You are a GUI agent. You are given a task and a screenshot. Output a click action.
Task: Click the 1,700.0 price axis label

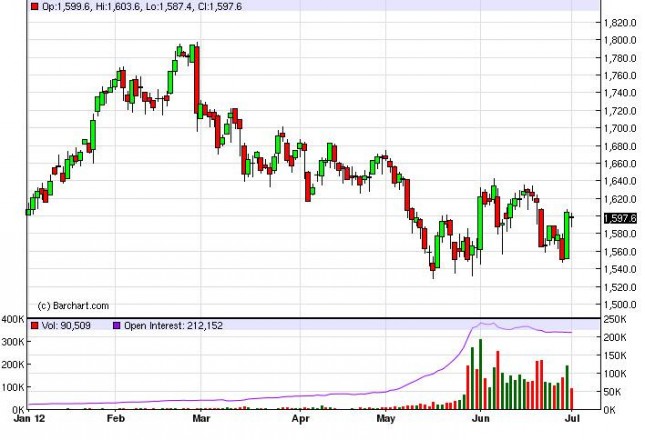[x=620, y=128]
